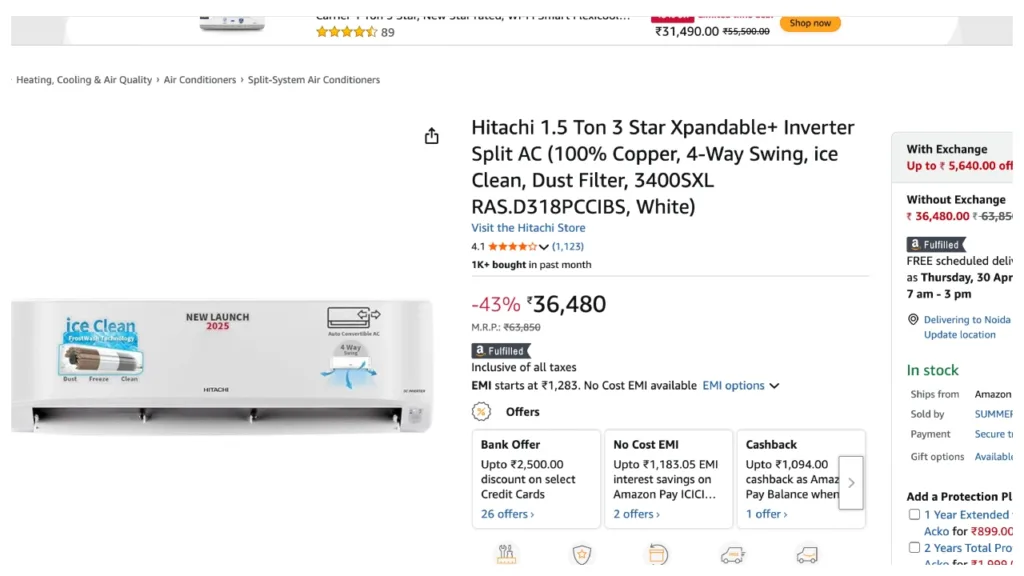
Task: Check the 2 Years Total Protection box
Action: coord(914,548)
